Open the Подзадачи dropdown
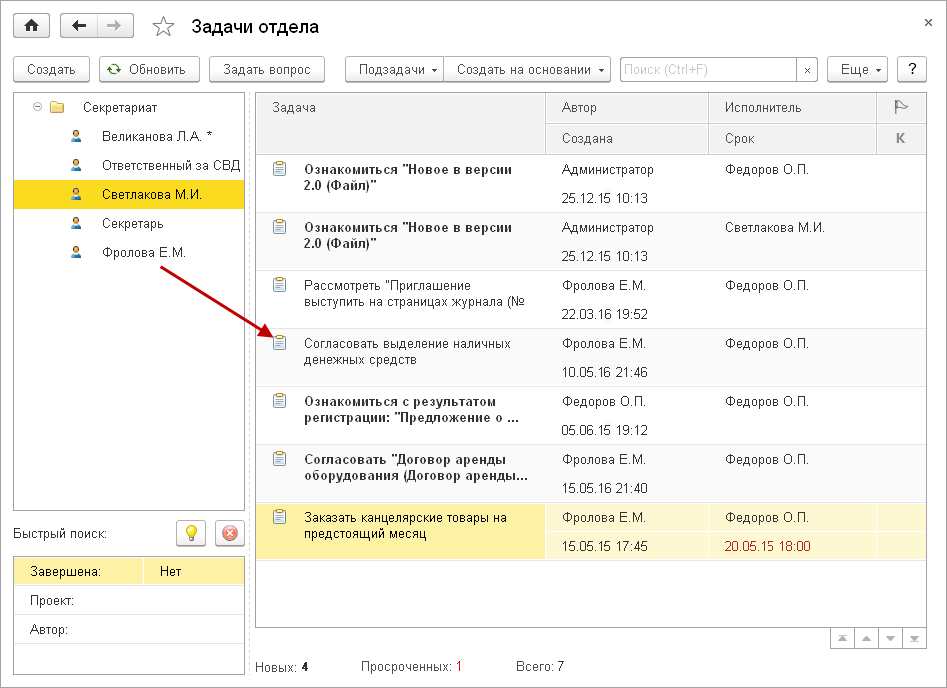This screenshot has width=947, height=688. tap(394, 69)
